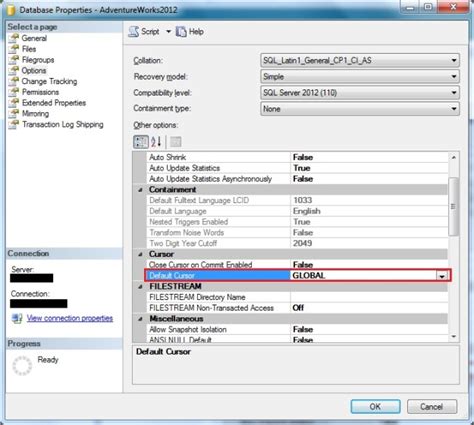Click the connection properties icon
This screenshot has width=474, height=425.
(17, 318)
